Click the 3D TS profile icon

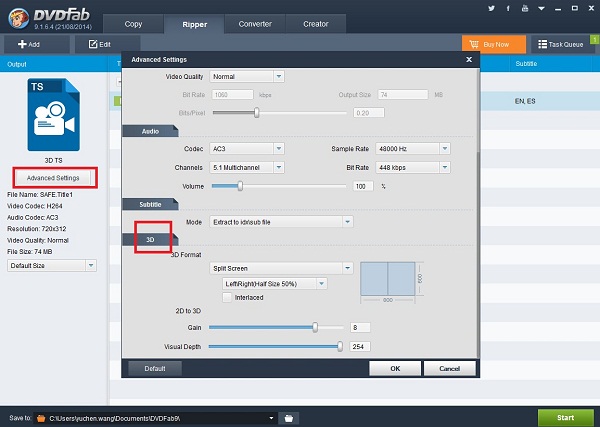54,115
